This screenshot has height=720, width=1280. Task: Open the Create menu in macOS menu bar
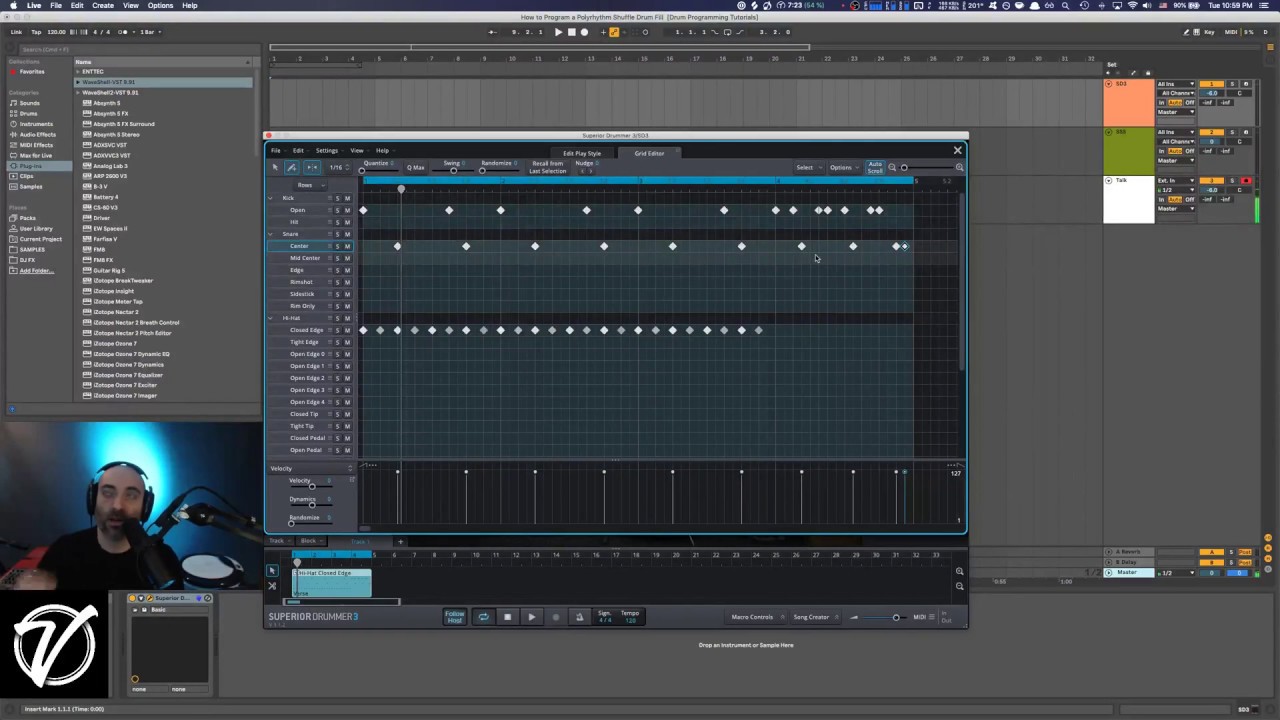pos(103,5)
